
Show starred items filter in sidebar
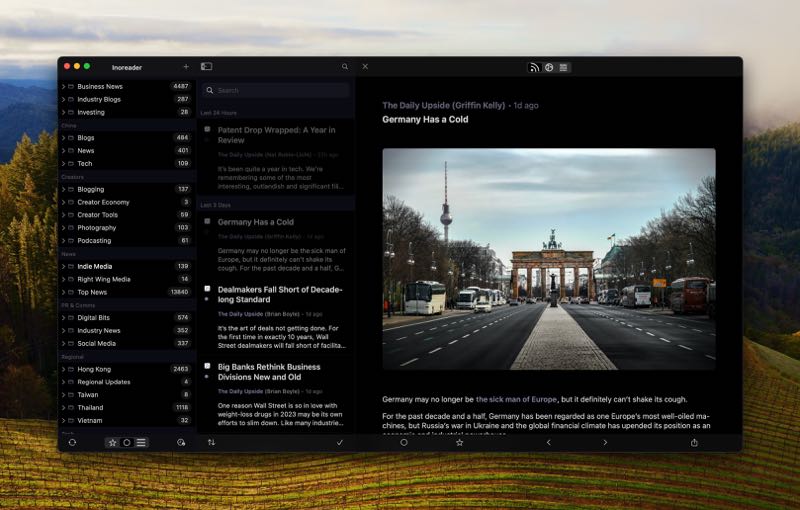(112, 442)
